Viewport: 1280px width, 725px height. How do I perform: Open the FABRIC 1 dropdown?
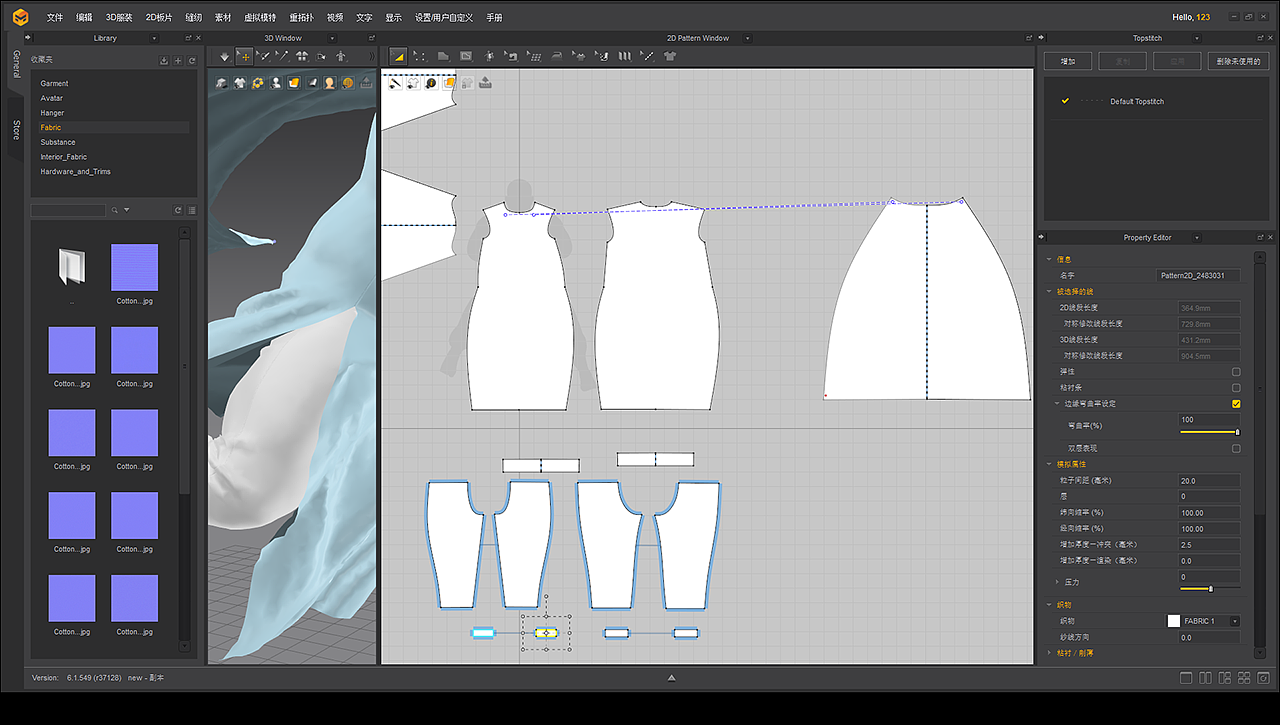[1235, 621]
